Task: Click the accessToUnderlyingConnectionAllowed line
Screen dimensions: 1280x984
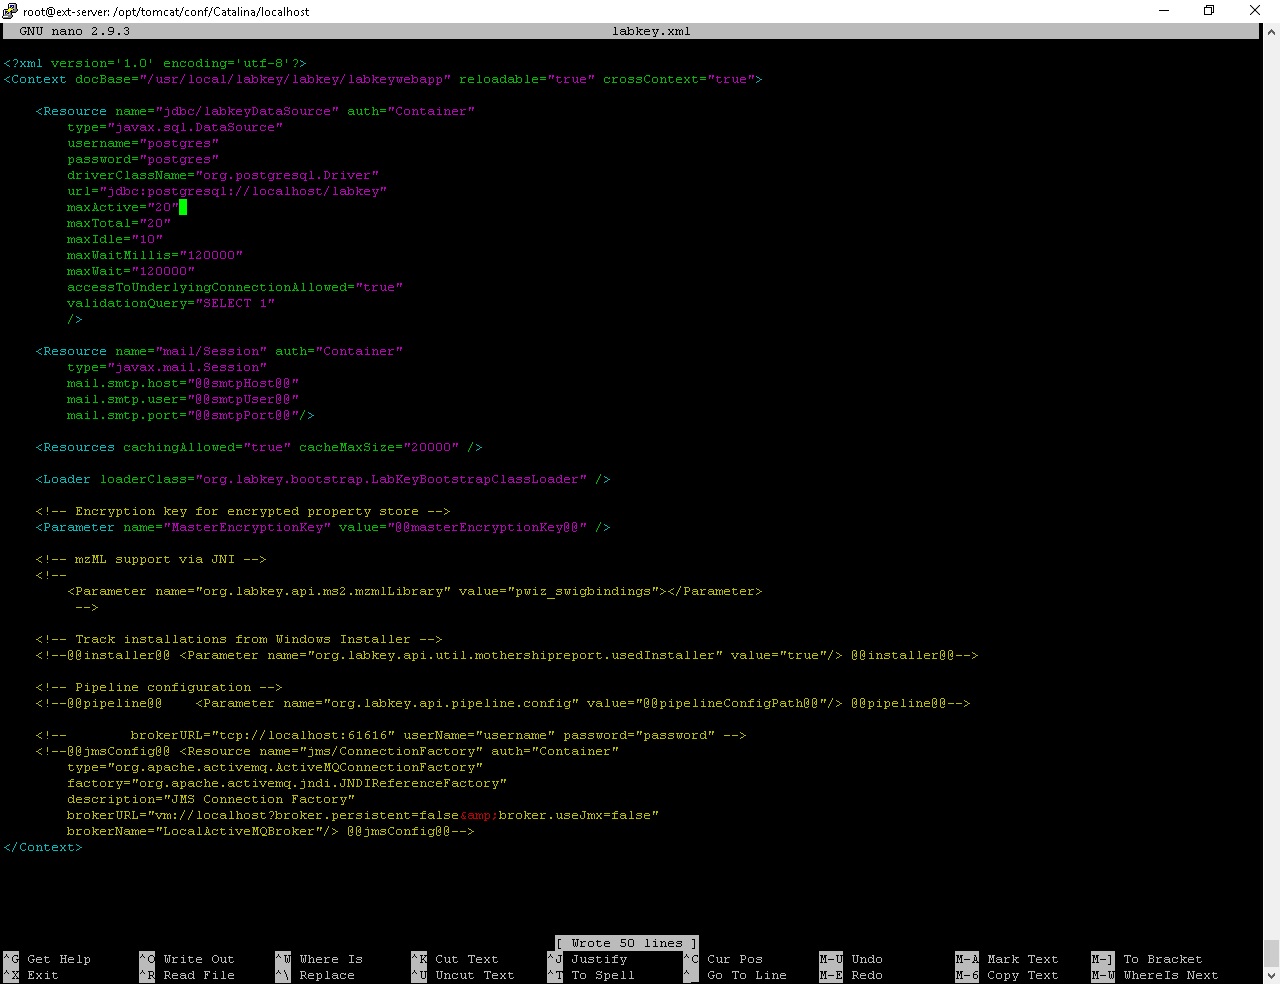Action: coord(235,287)
